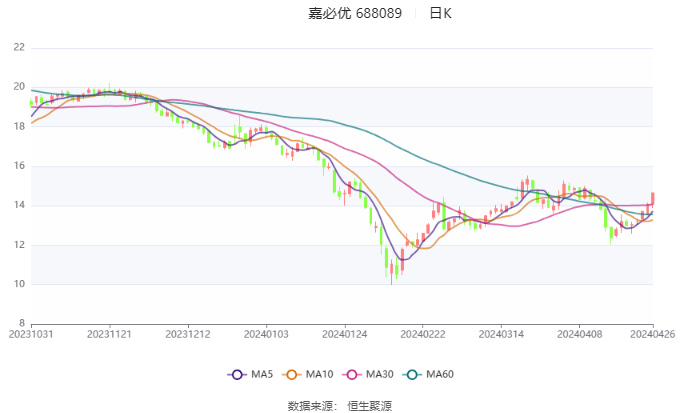Toggle the MA5 series text label
This screenshot has height=413, width=680.
[x=262, y=374]
